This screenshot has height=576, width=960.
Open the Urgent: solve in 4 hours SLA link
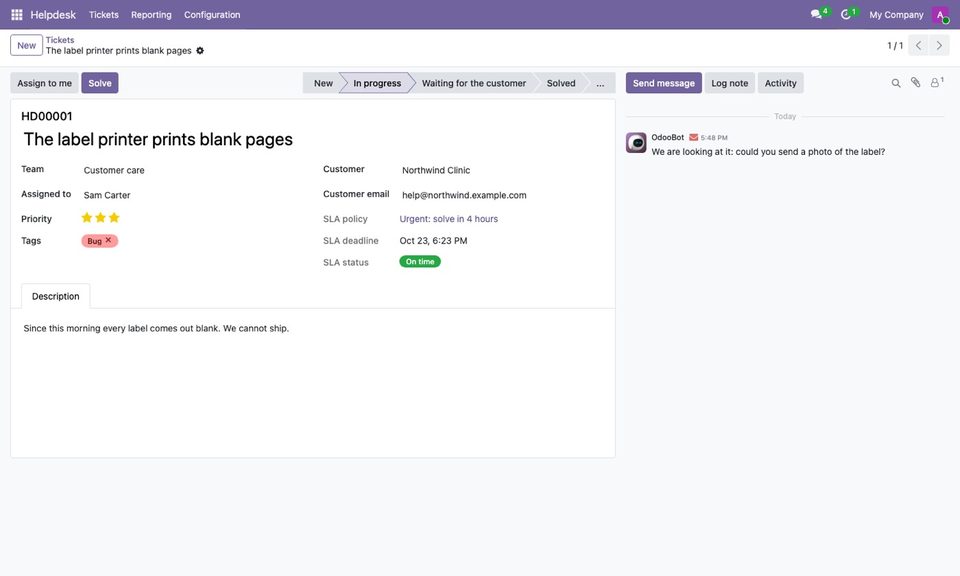coord(449,219)
